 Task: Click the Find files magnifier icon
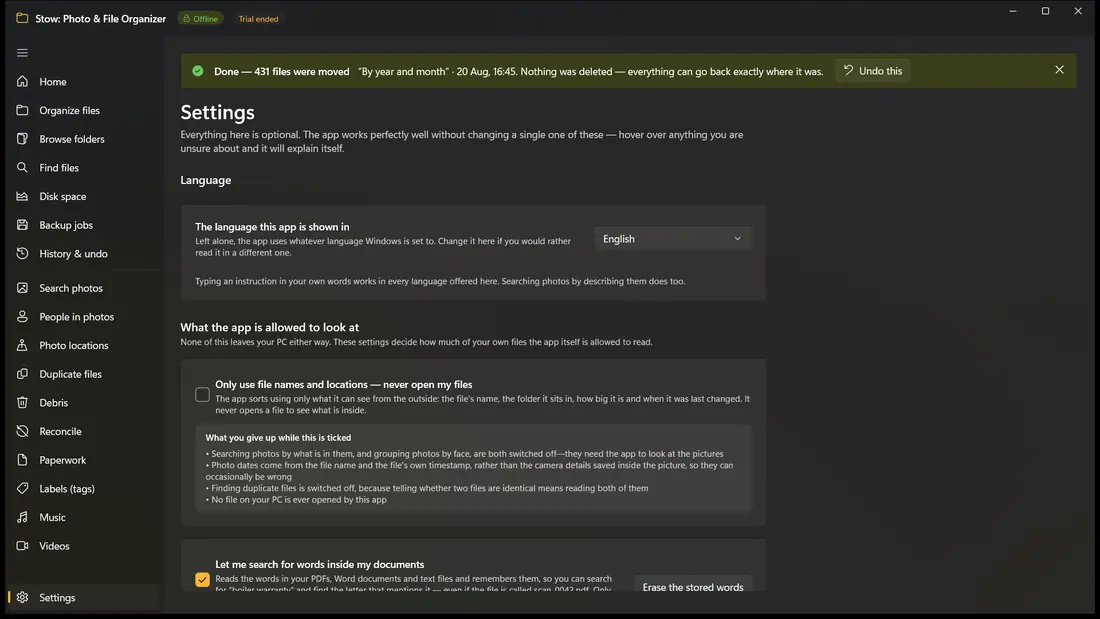22,168
